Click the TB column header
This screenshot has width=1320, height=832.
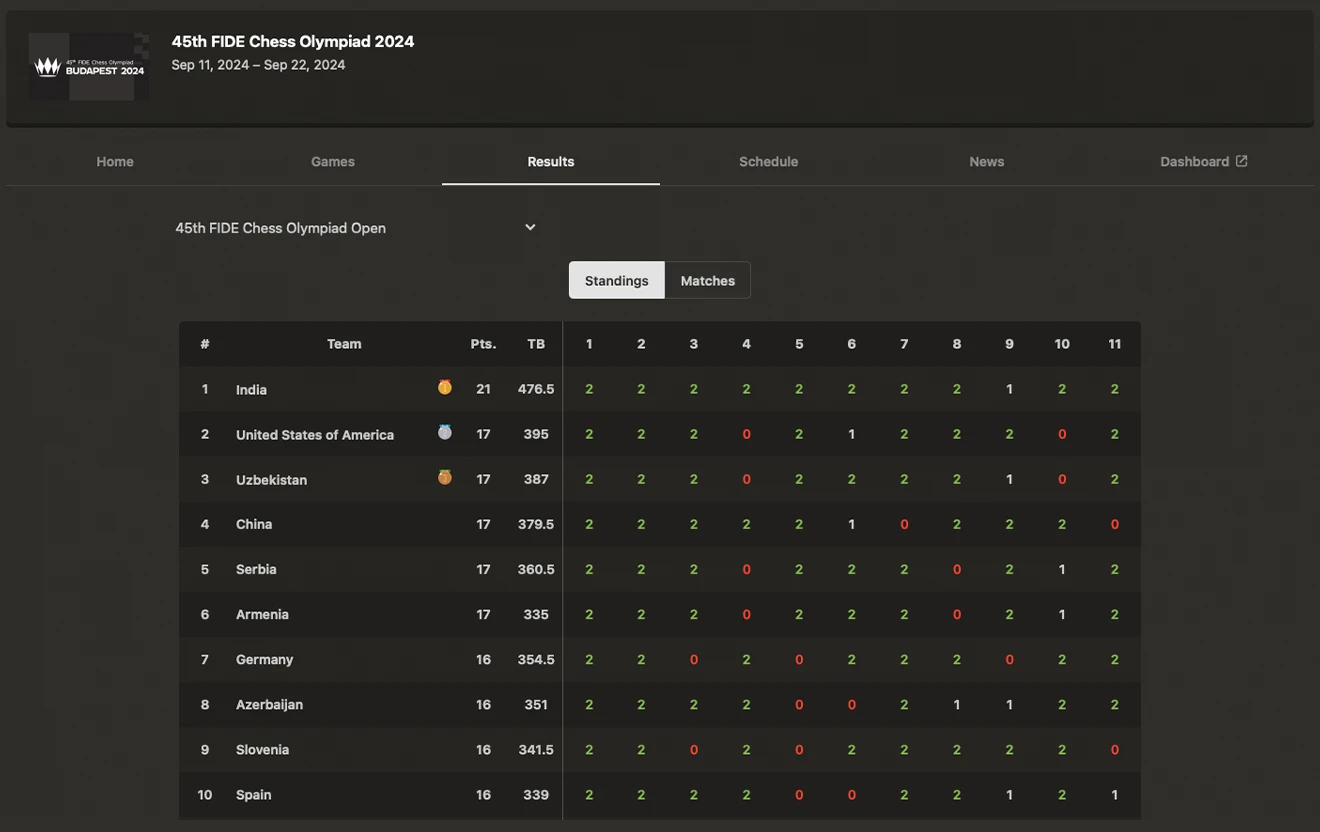point(536,344)
